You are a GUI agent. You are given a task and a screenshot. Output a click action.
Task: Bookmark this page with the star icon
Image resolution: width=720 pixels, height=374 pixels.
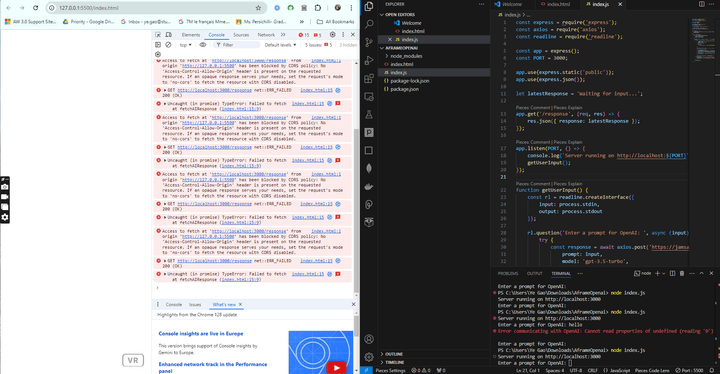(258, 8)
